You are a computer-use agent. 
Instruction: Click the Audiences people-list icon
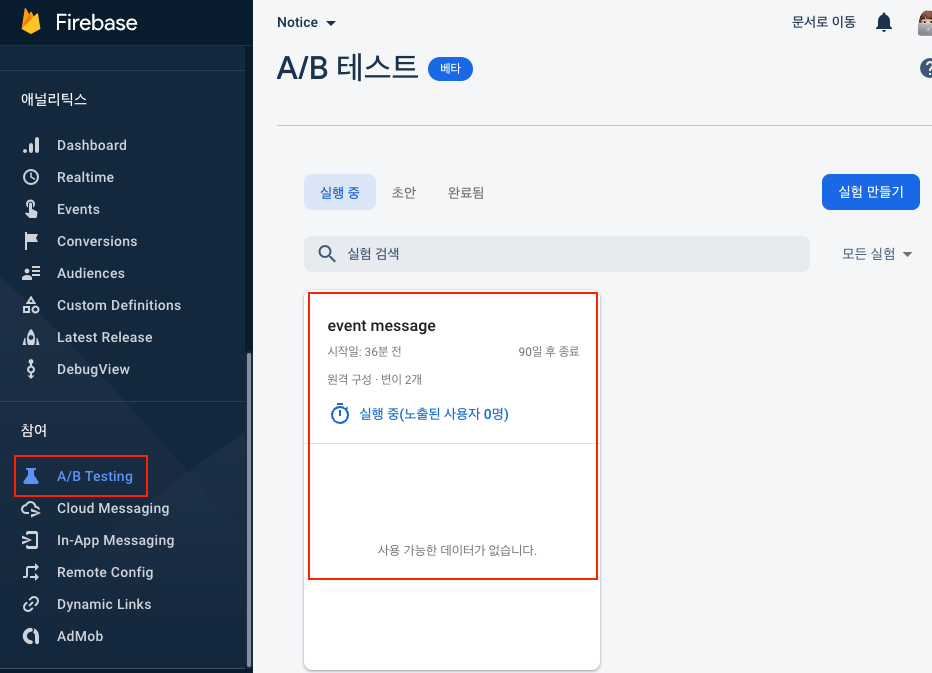click(31, 273)
